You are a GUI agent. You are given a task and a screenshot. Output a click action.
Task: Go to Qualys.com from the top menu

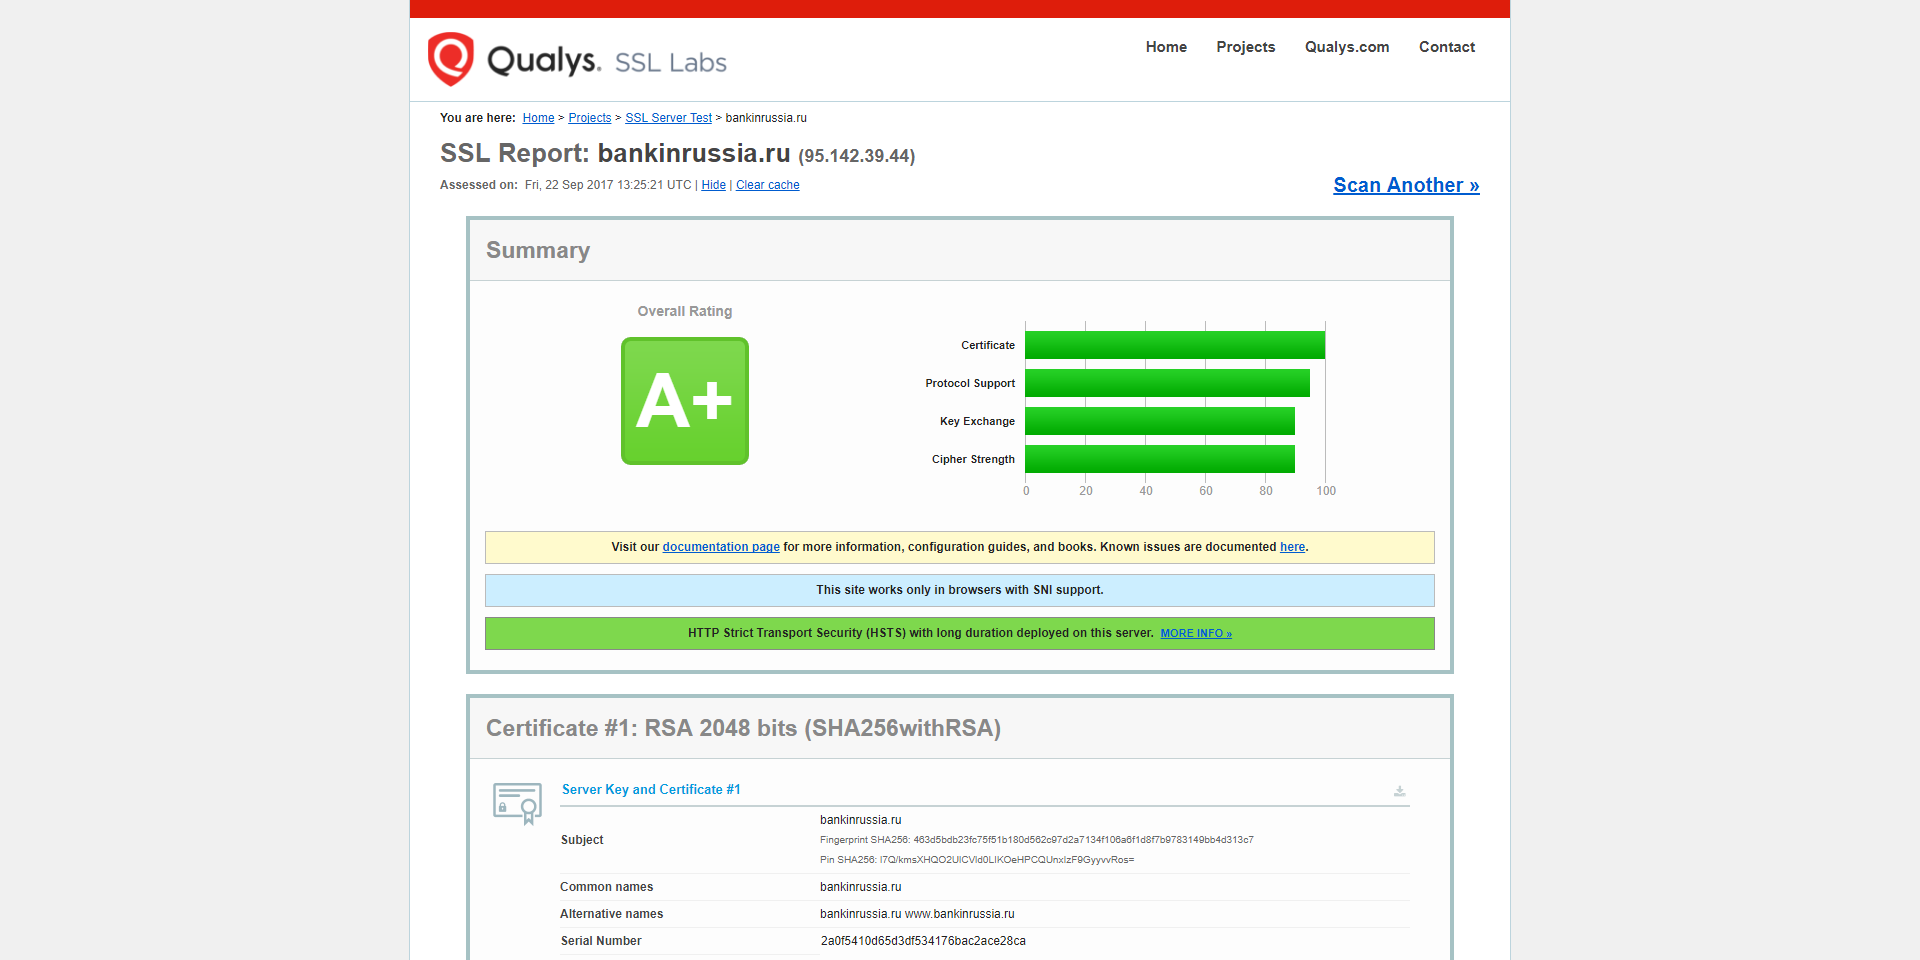[1346, 47]
